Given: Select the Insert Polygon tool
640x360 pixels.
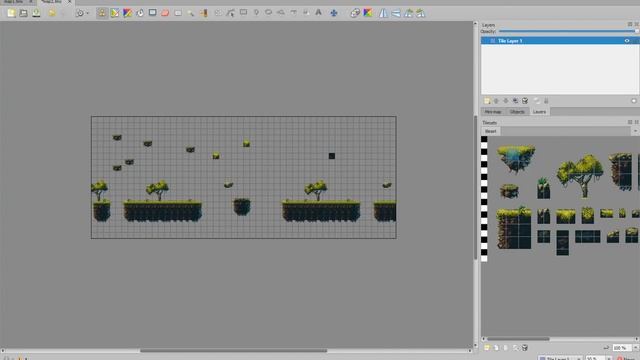Looking at the screenshot, I should pos(281,13).
